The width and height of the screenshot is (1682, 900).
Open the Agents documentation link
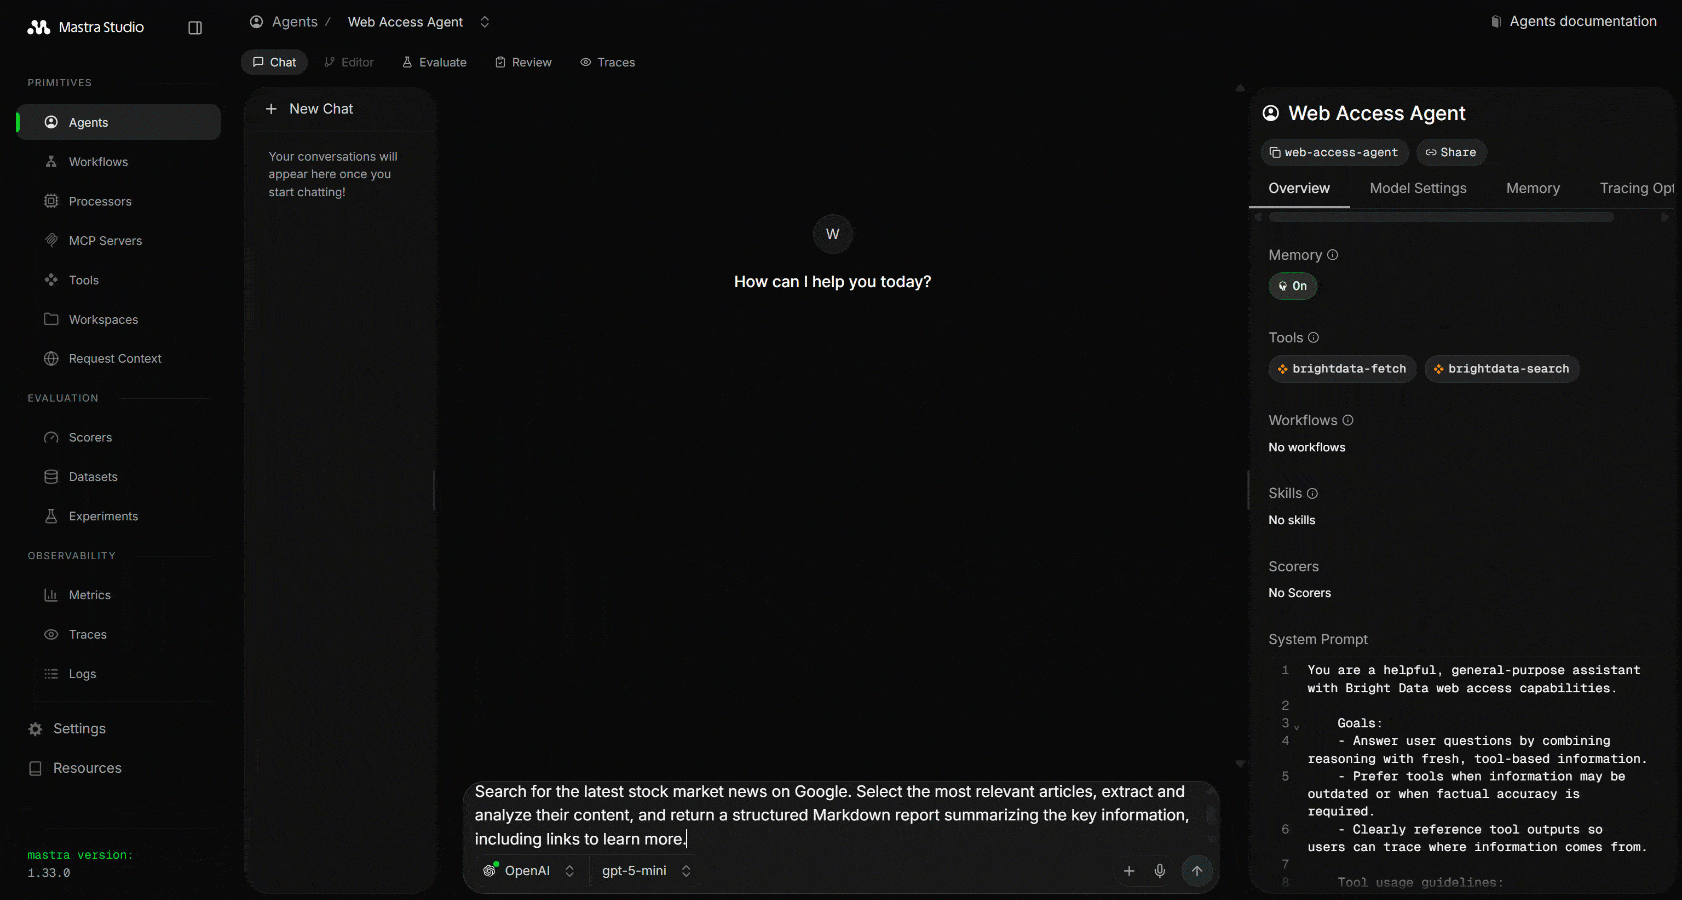click(1573, 21)
